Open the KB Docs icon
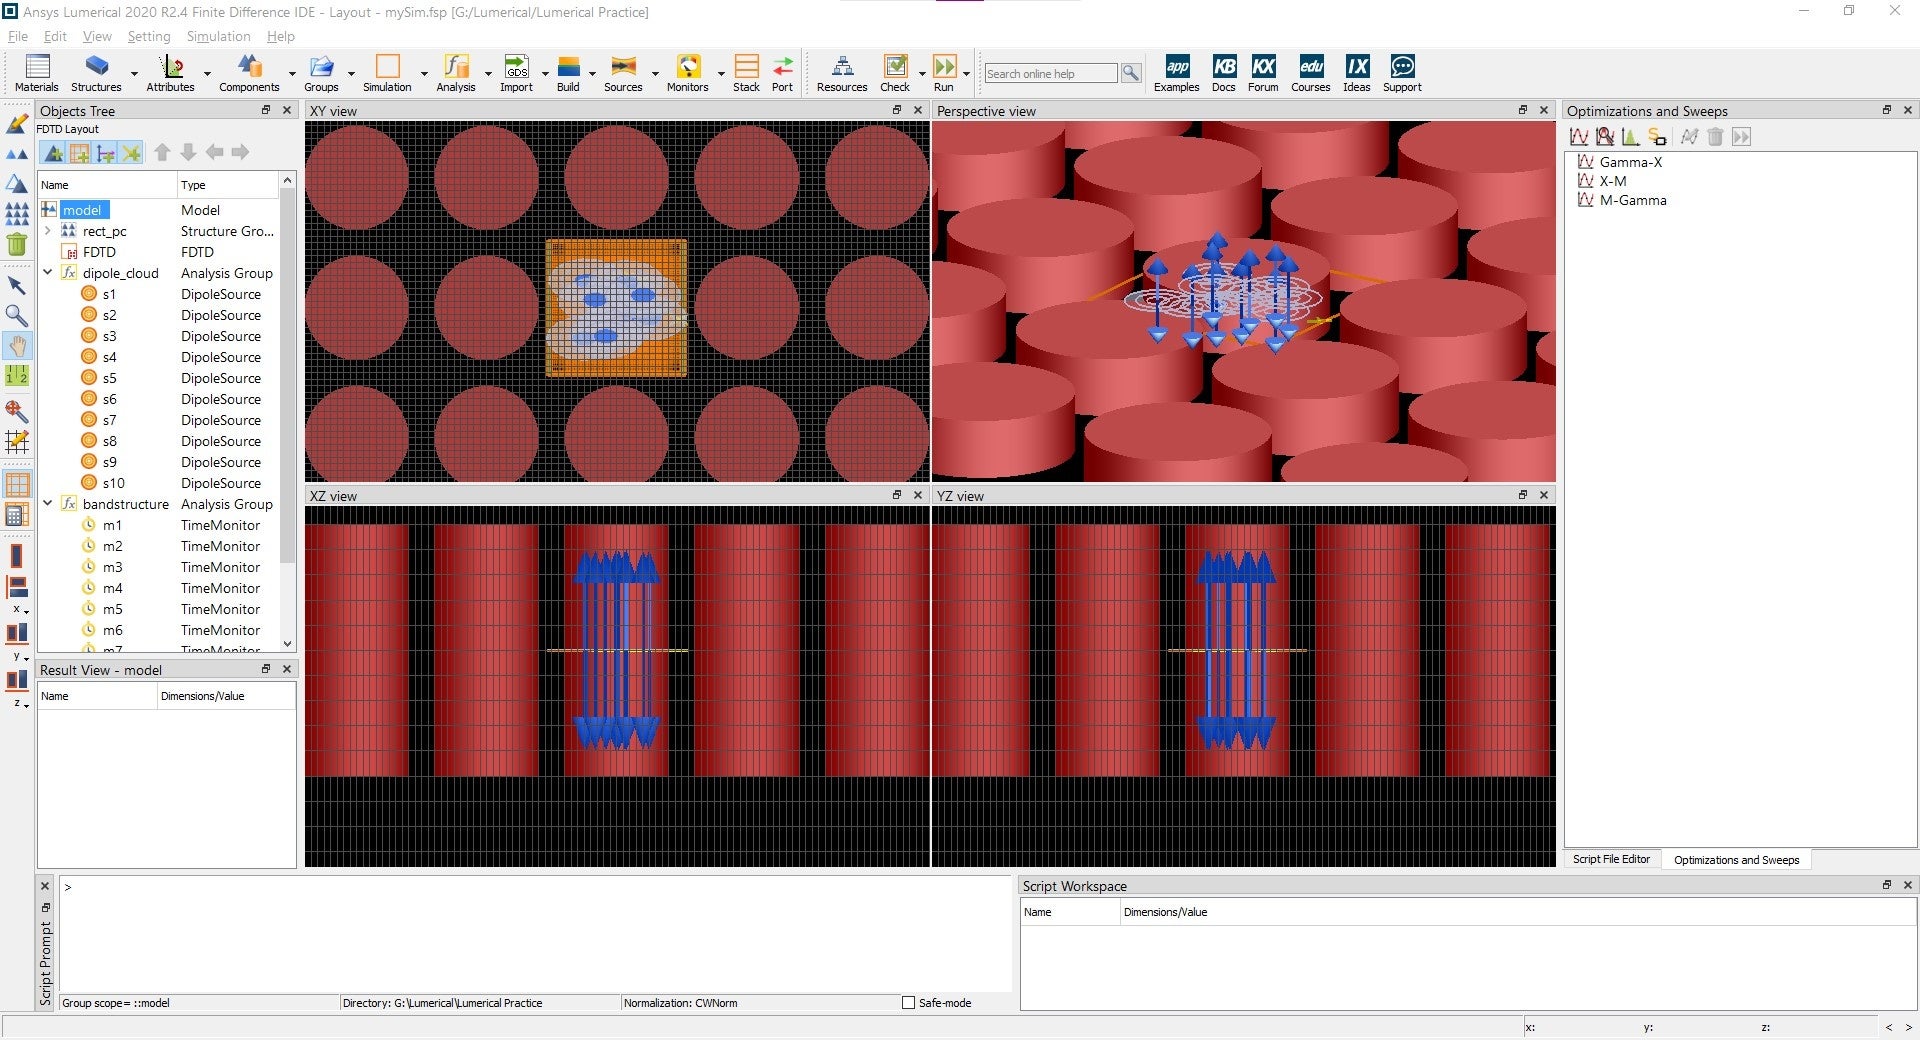 coord(1224,67)
